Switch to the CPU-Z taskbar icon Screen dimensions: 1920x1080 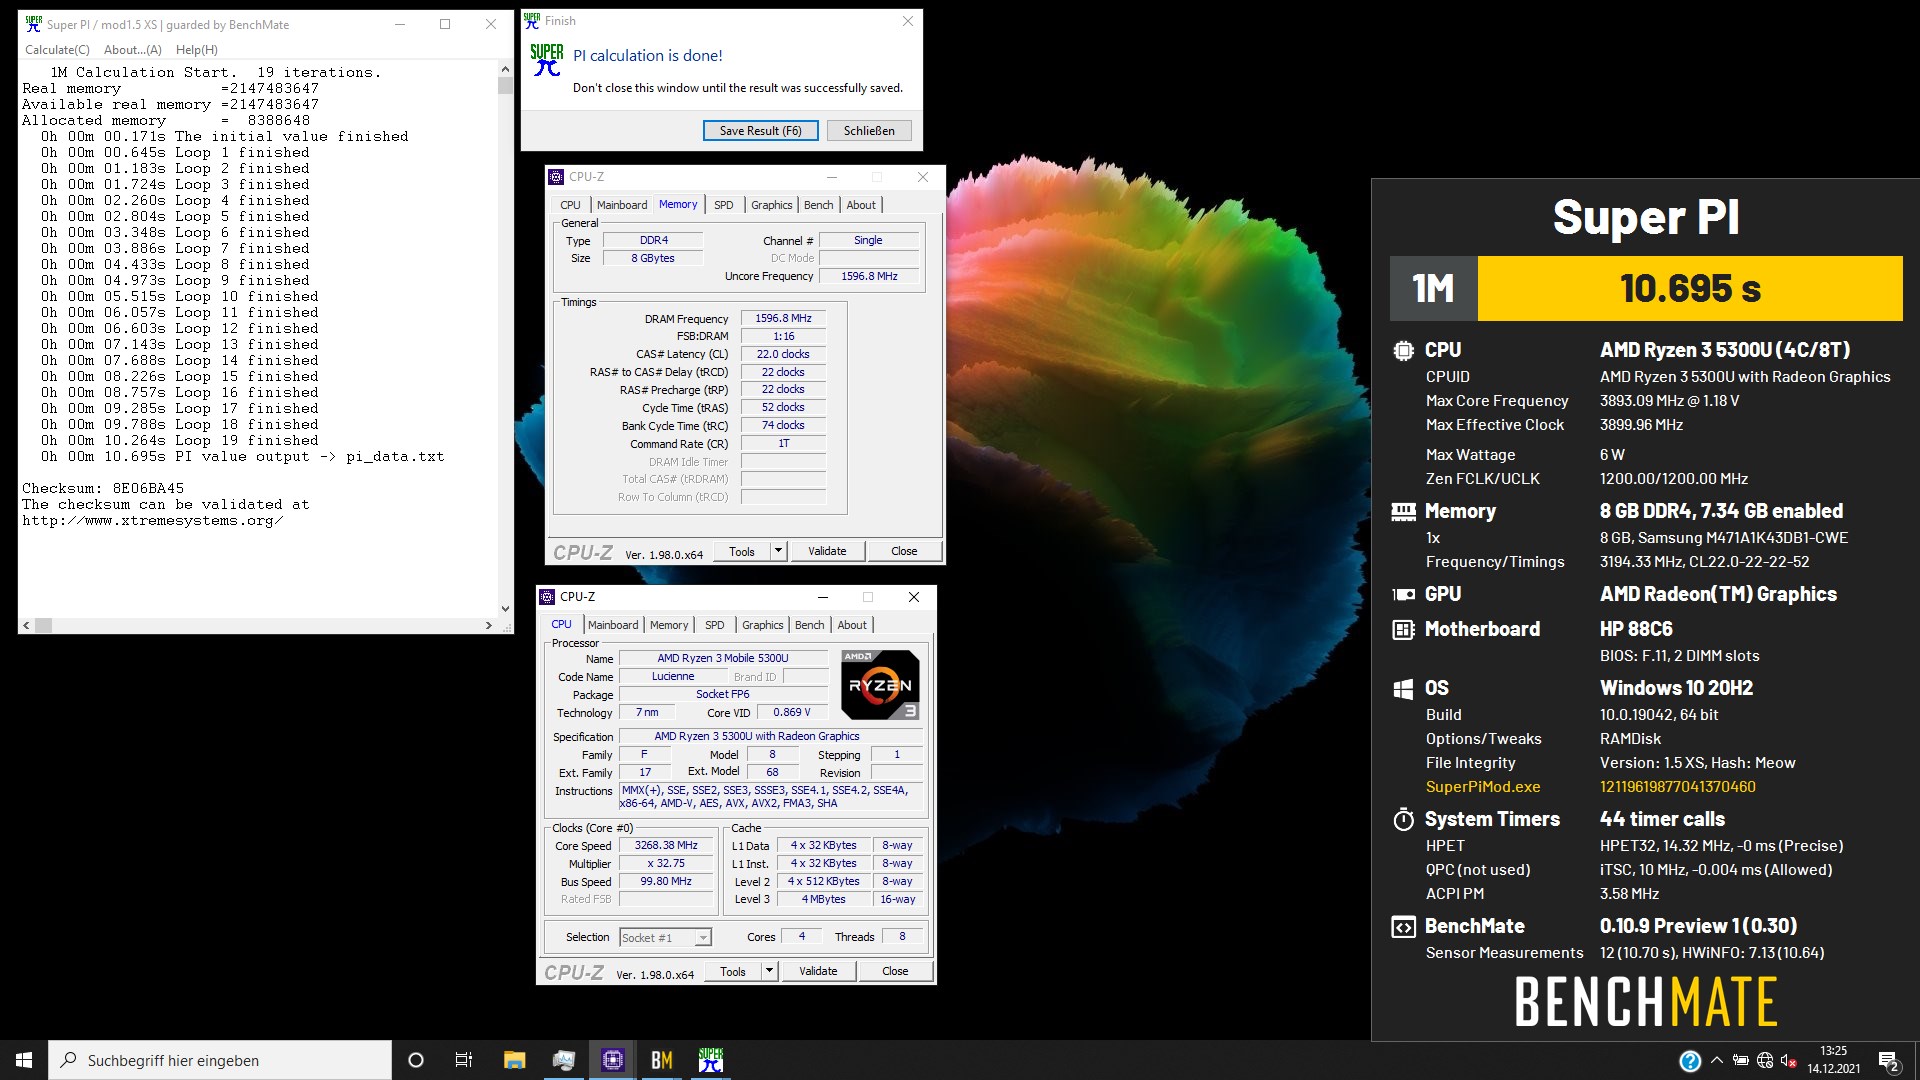[613, 1060]
